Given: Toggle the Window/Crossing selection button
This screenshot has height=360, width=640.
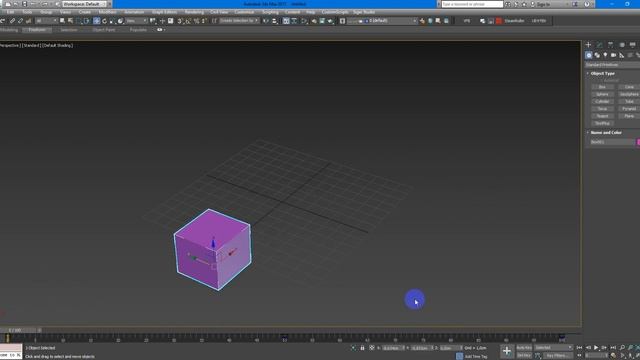Looking at the screenshot, I should click(87, 21).
